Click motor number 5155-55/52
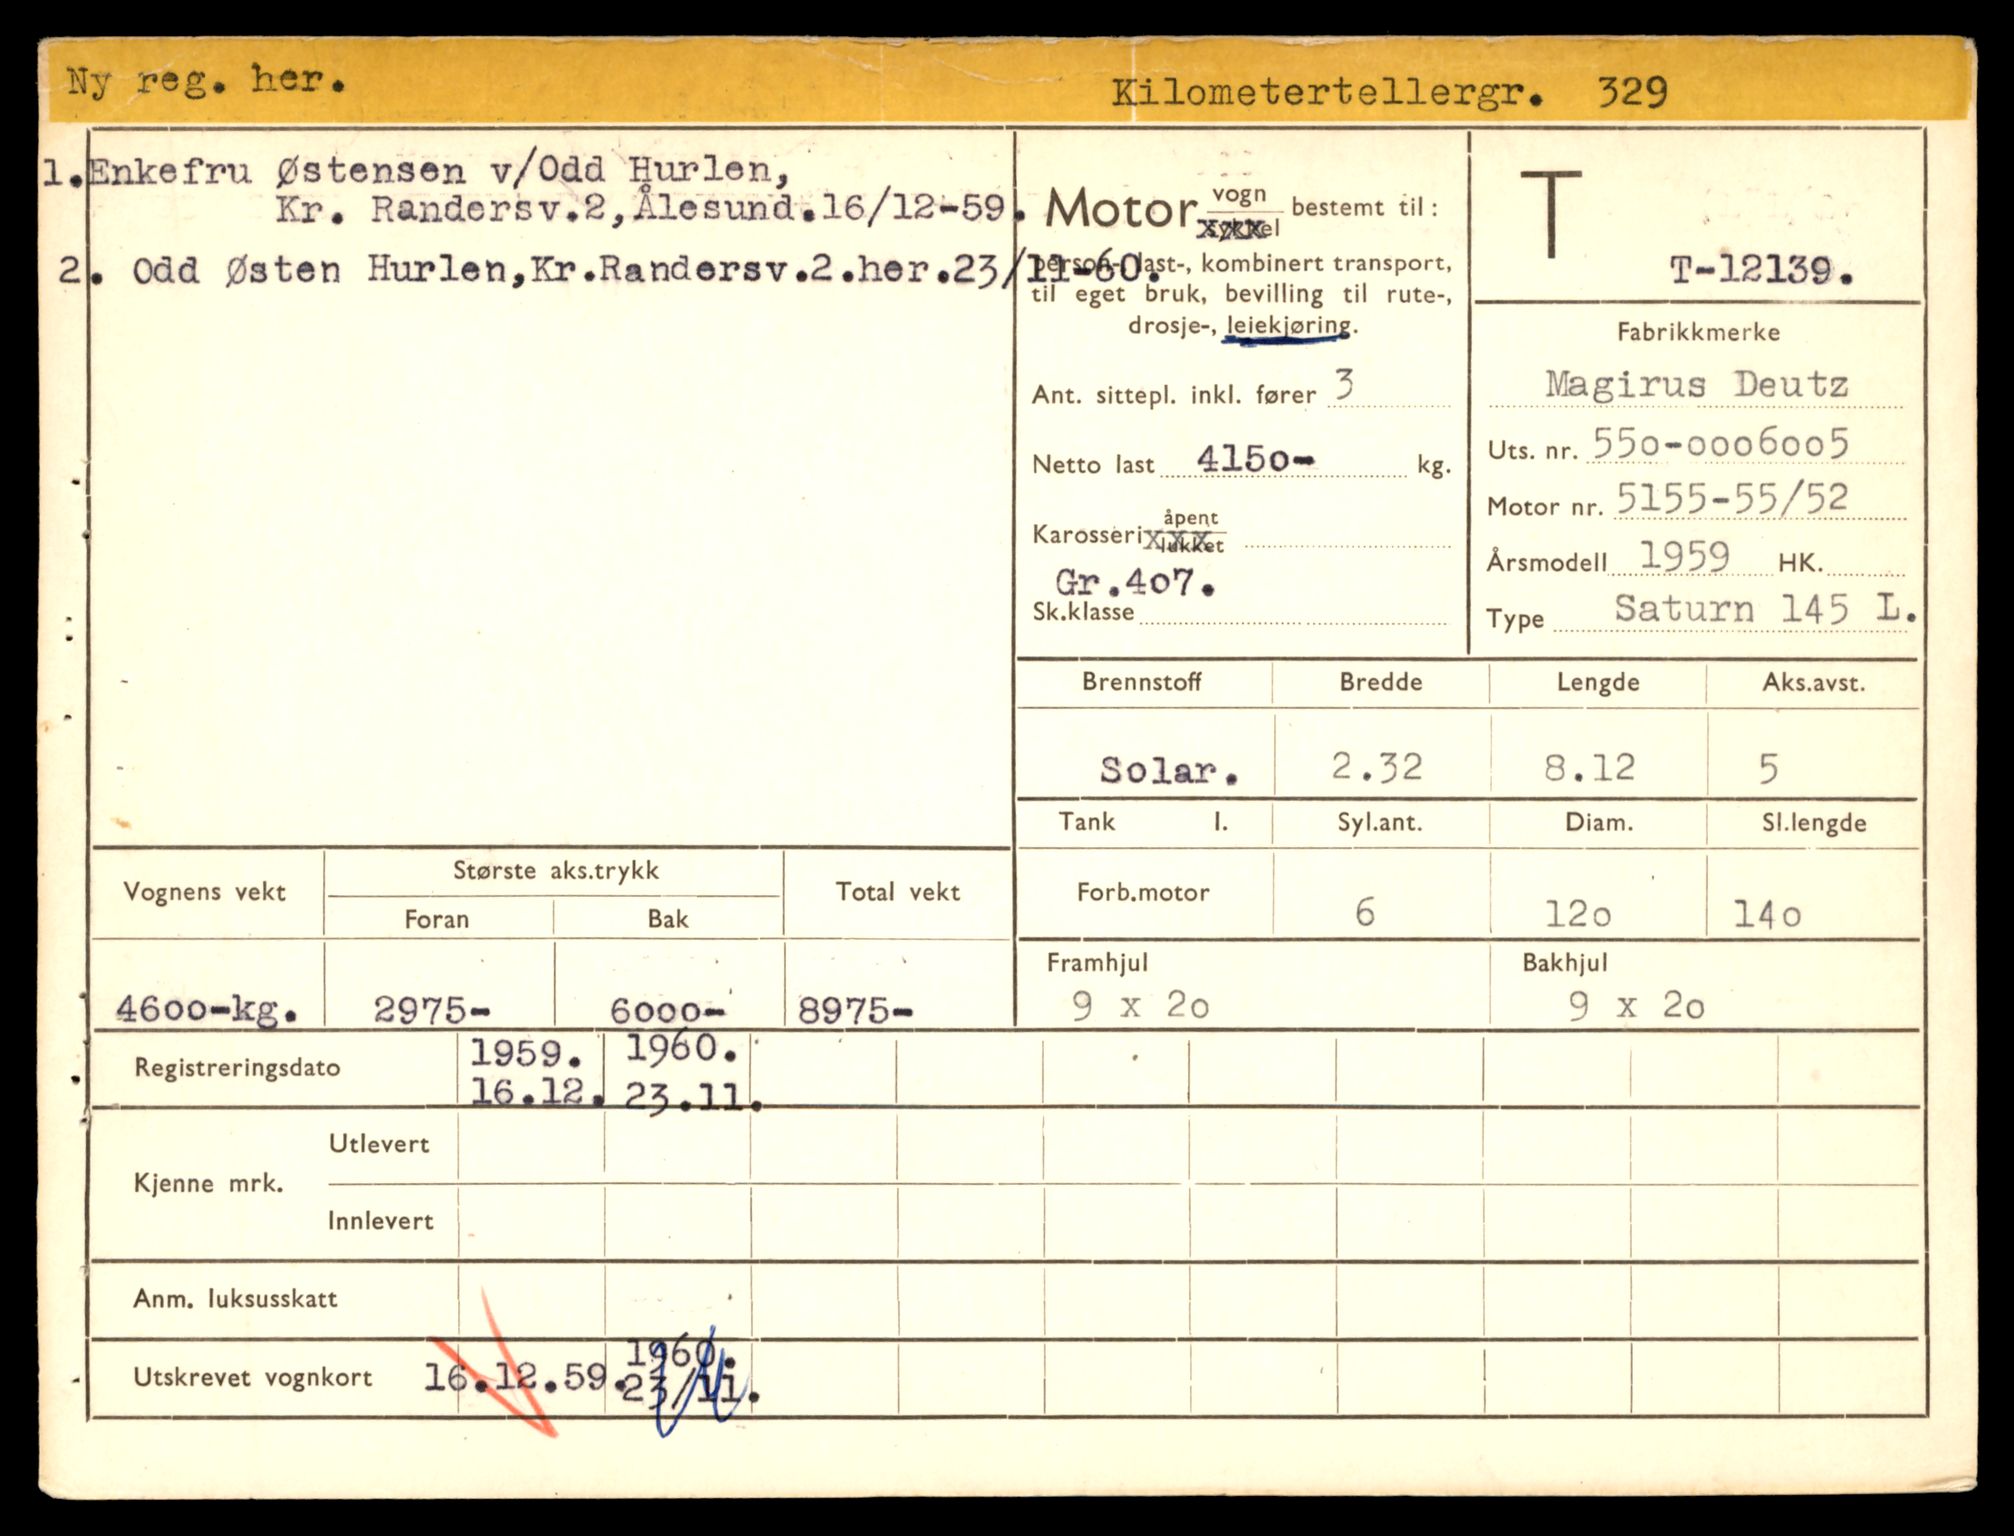Image resolution: width=2014 pixels, height=1536 pixels. 1732,498
